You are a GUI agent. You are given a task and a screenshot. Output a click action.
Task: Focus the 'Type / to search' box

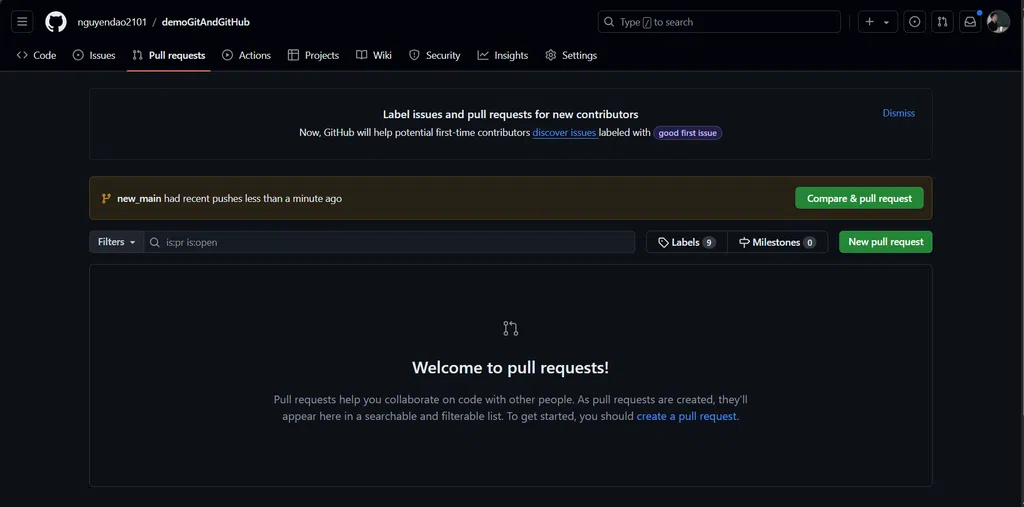point(719,22)
